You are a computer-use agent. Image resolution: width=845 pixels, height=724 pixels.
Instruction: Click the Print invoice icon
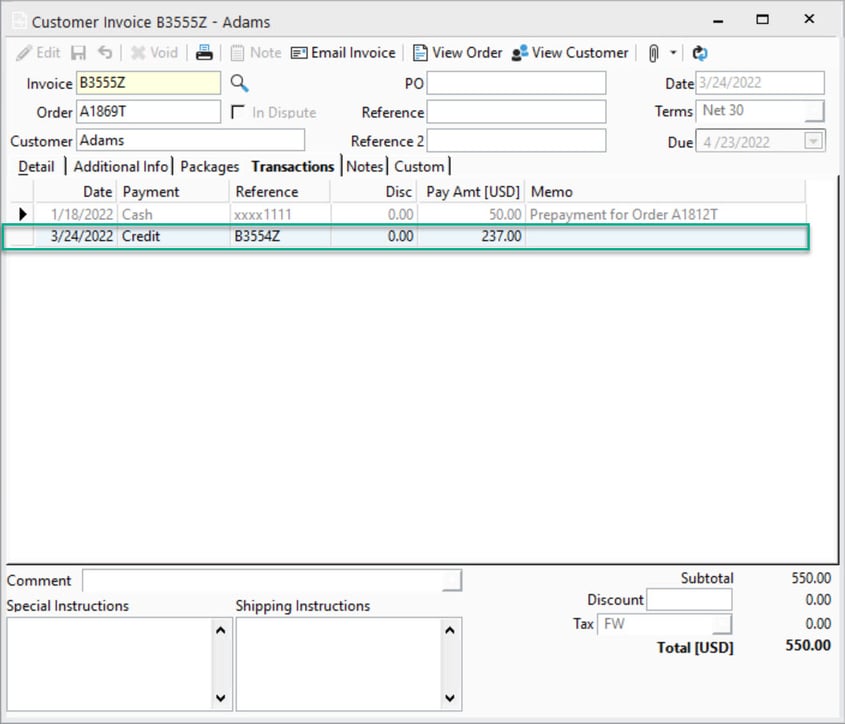point(204,52)
